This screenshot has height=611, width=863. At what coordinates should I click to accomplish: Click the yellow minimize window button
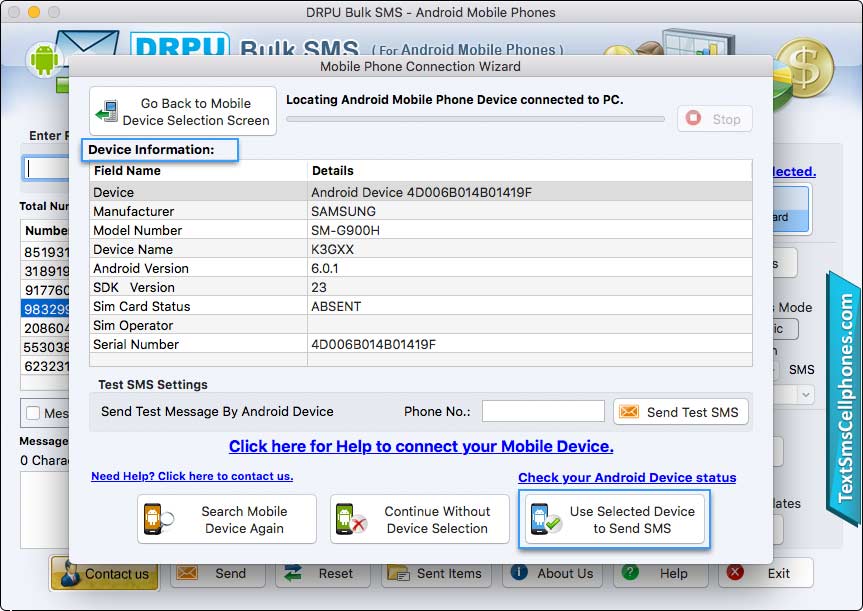34,12
